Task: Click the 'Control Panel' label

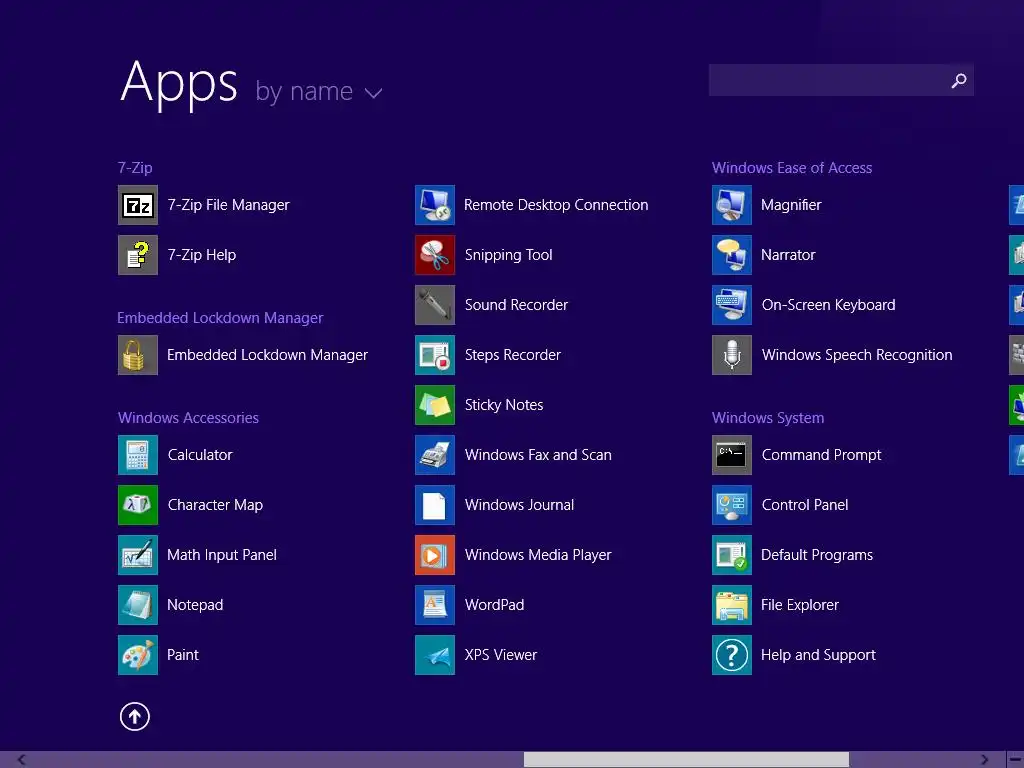Action: coord(805,505)
